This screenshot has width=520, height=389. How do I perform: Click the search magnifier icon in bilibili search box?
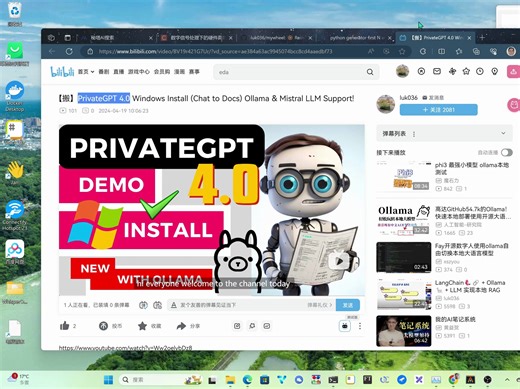tap(370, 72)
